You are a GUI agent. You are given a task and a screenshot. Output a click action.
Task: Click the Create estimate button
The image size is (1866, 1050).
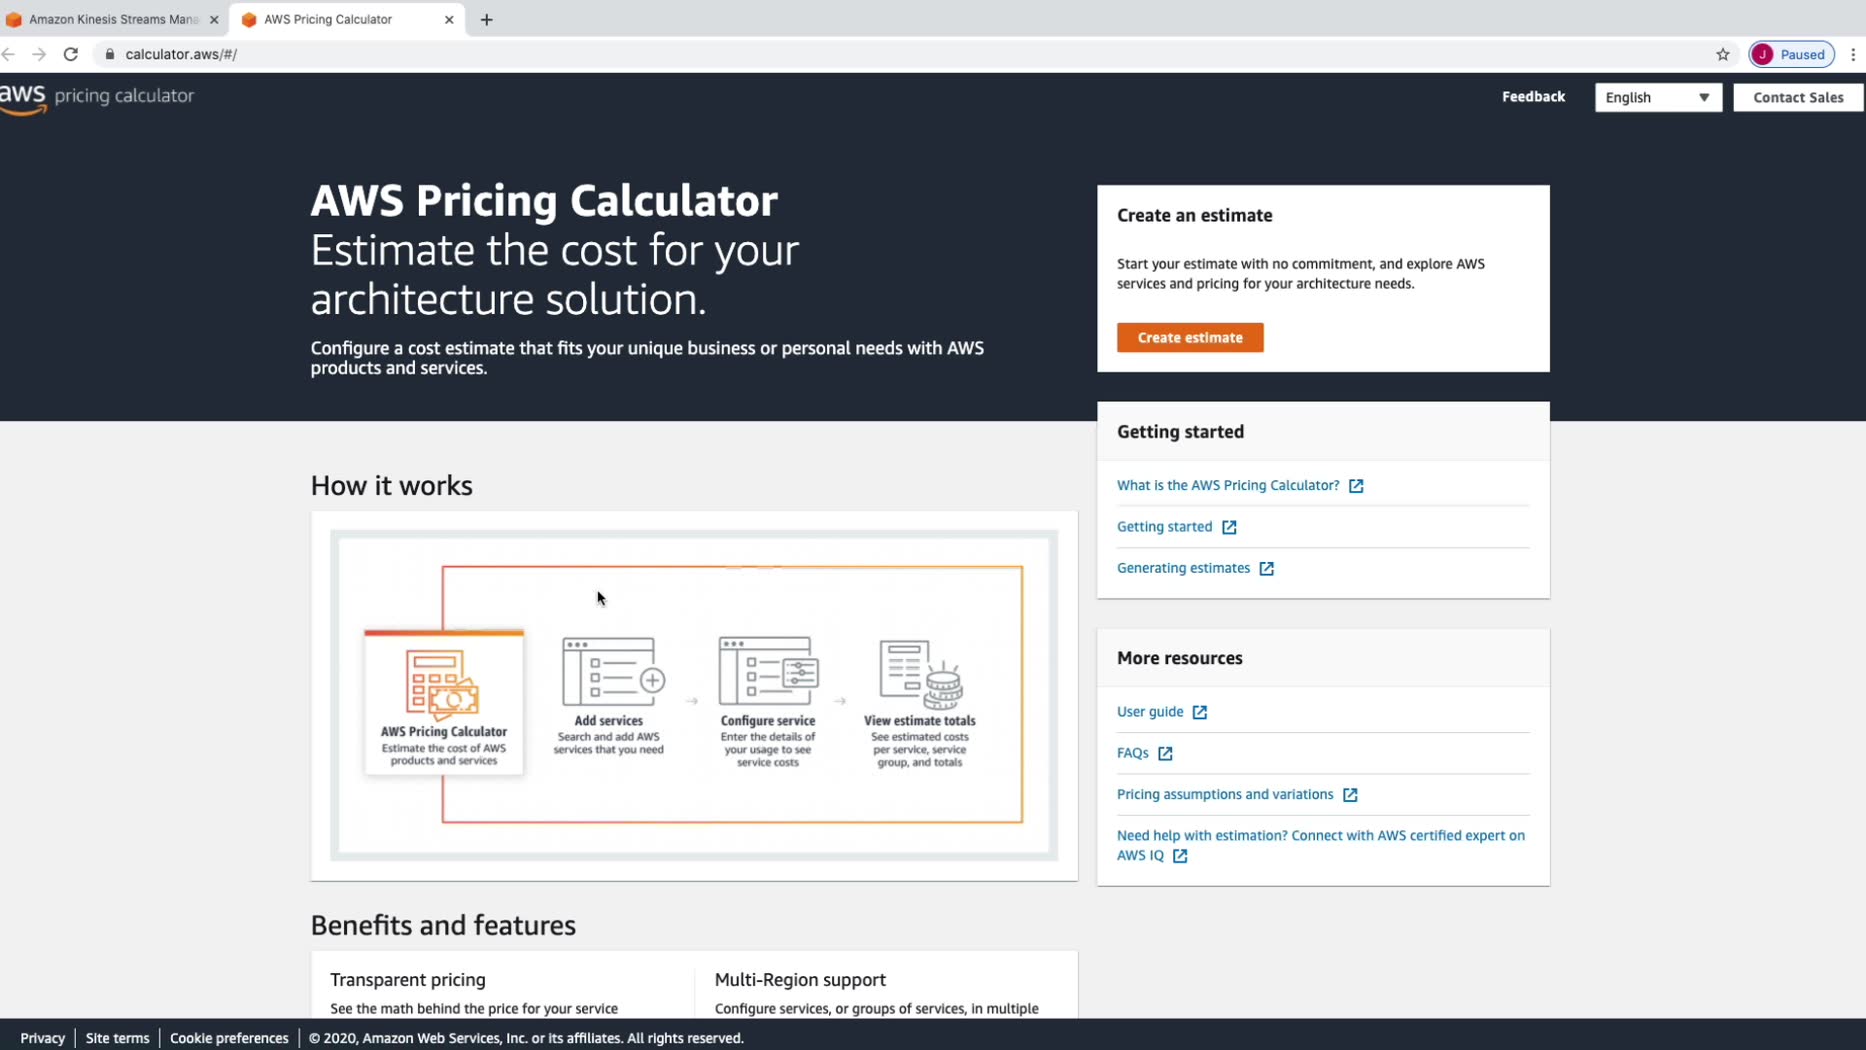tap(1189, 338)
